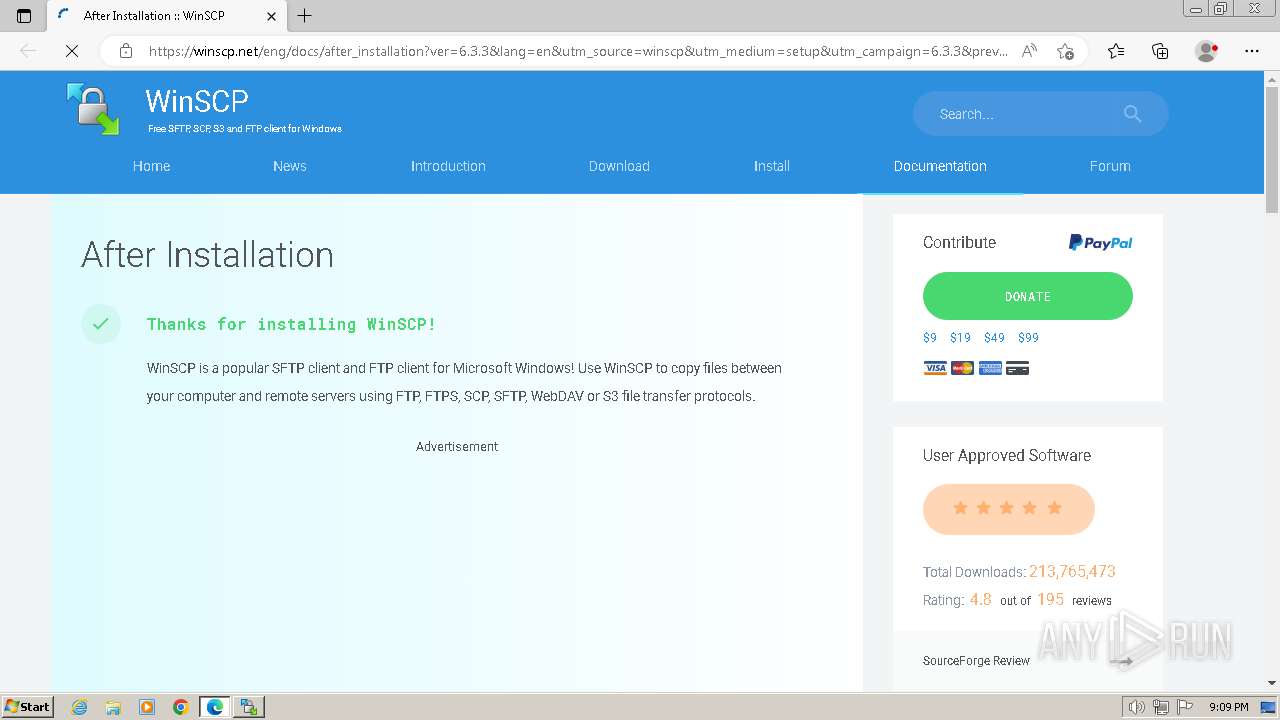
Task: Select the Microsoft Edge taskbar icon
Action: 215,707
